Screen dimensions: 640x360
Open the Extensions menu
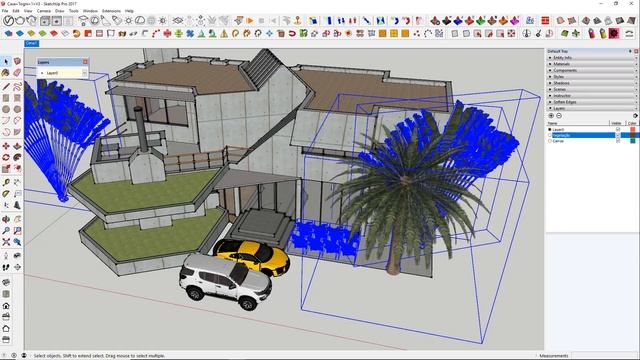[x=111, y=11]
